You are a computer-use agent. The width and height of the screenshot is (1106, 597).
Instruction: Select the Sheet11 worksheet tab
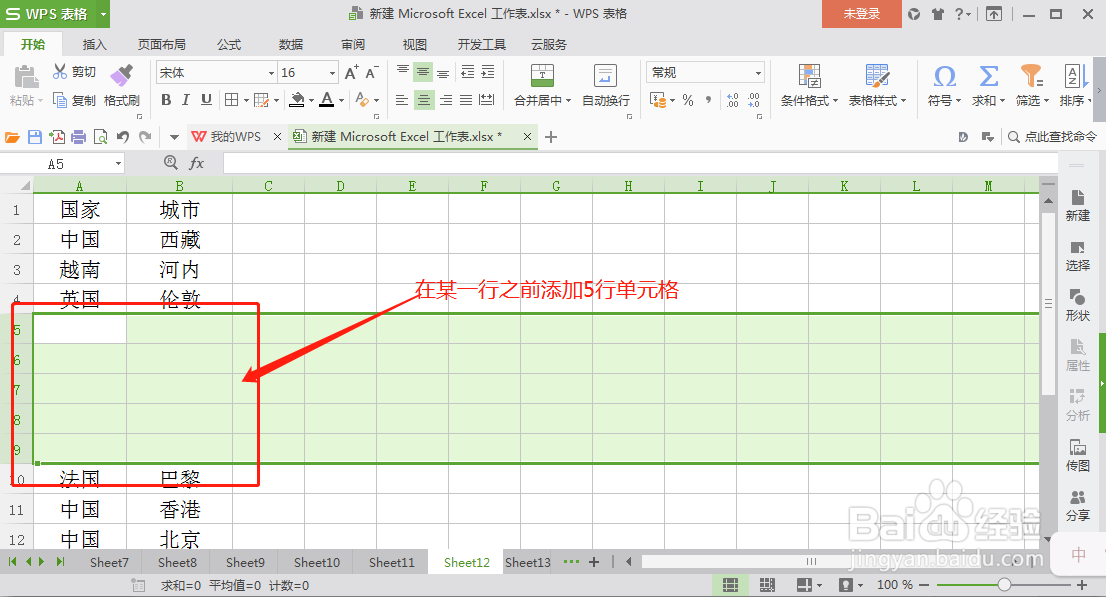(391, 562)
